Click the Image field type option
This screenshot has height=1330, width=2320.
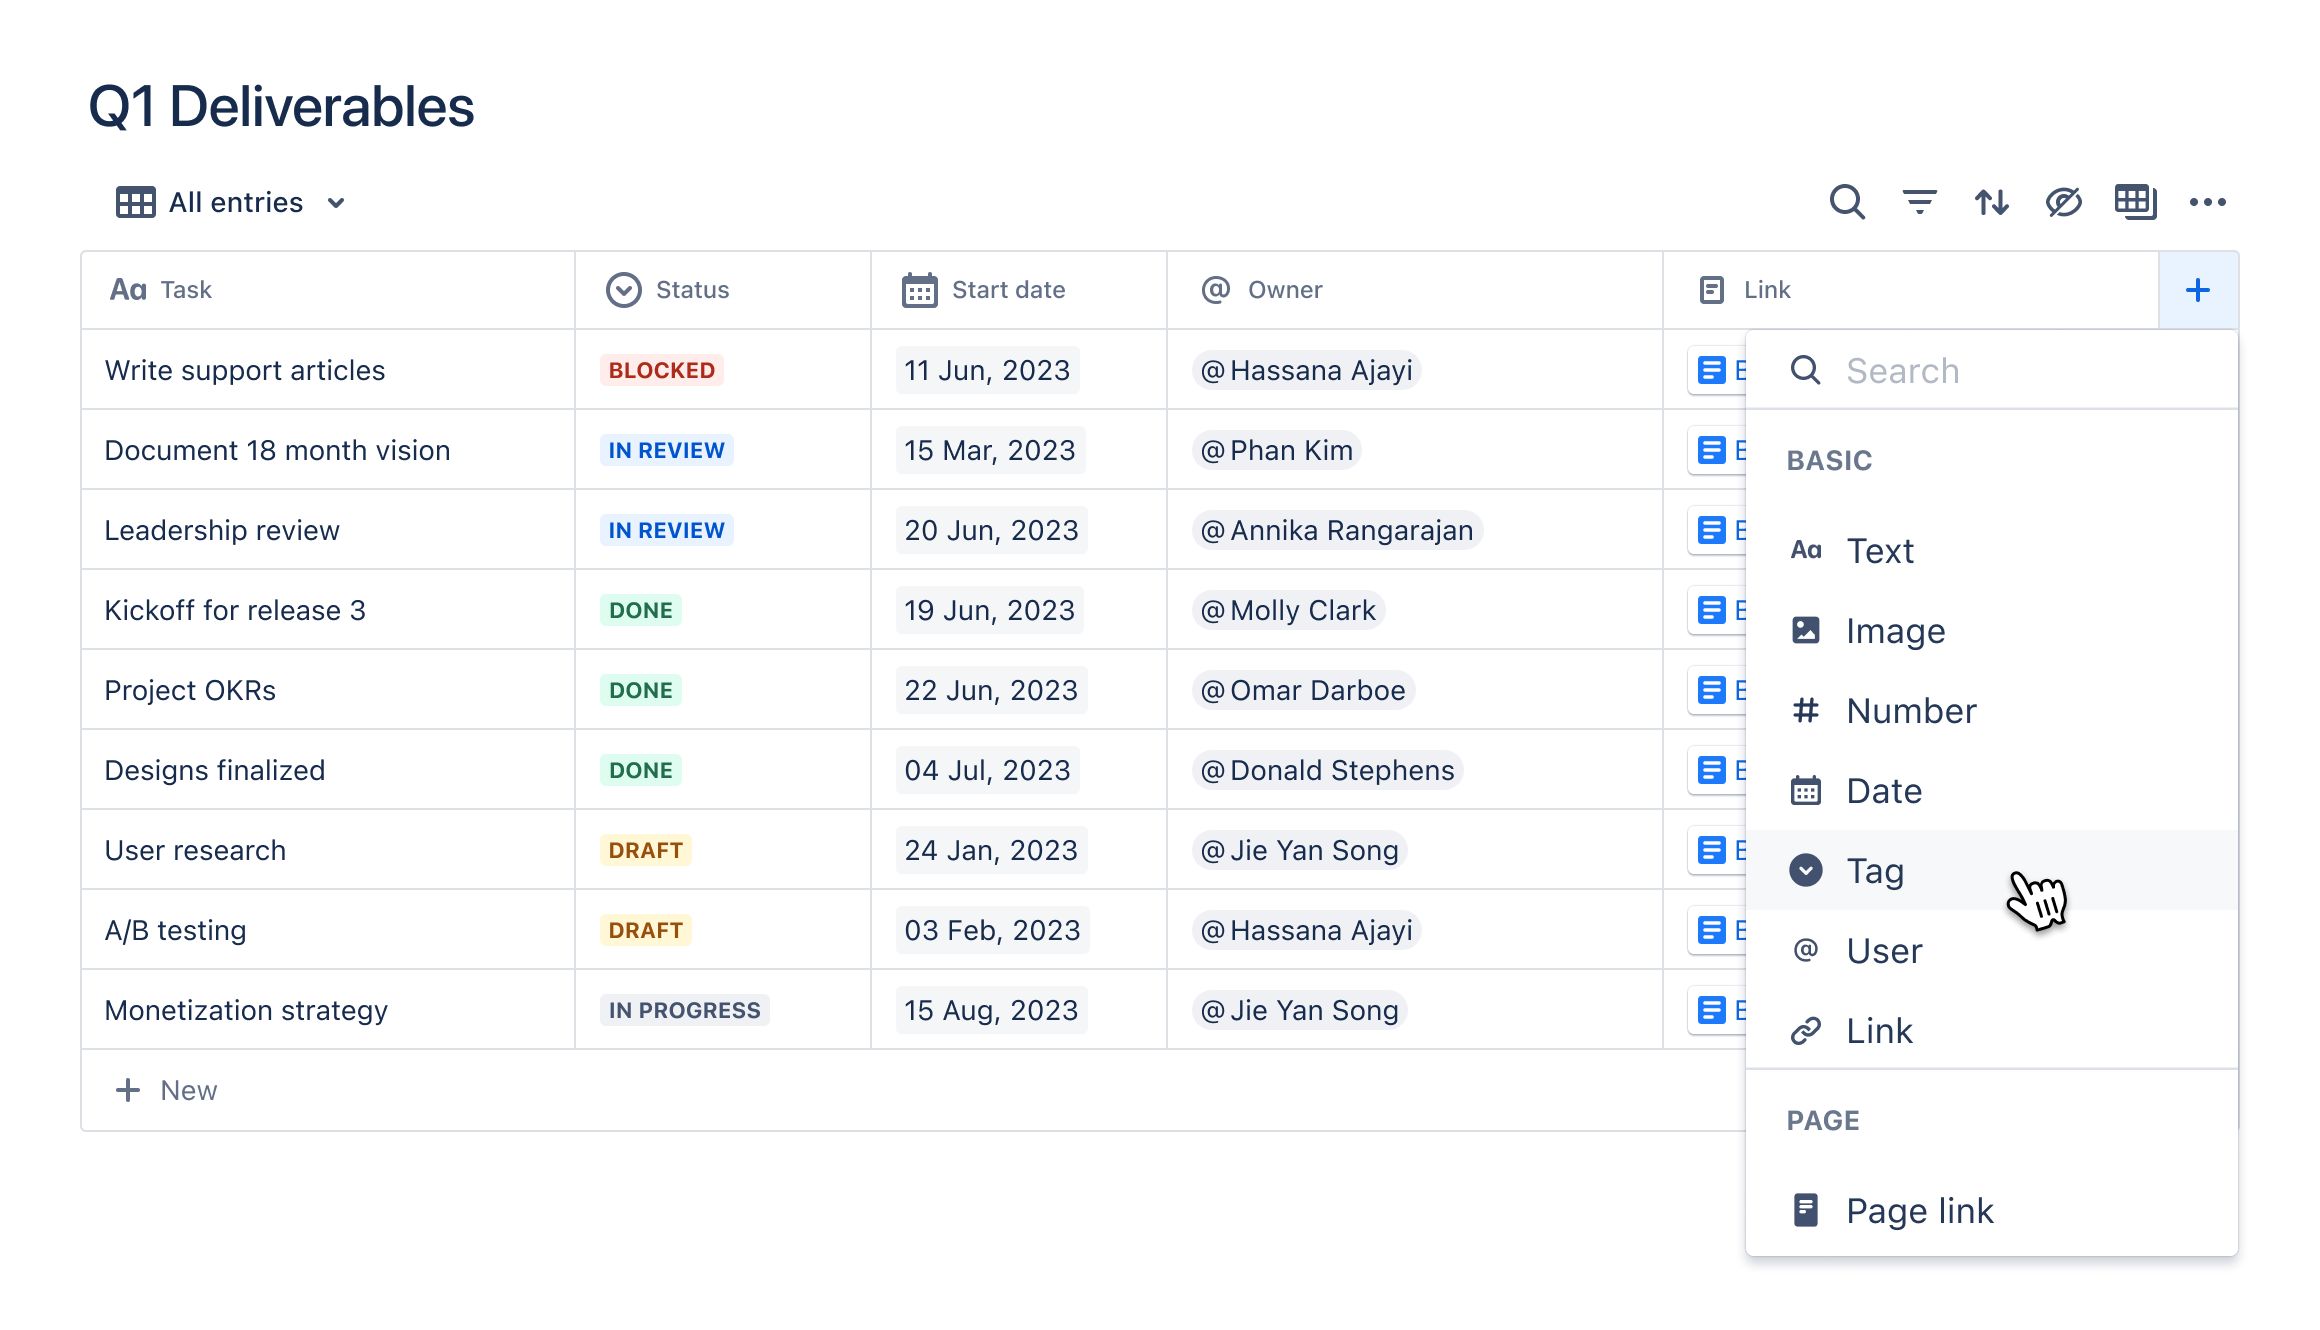(1895, 631)
